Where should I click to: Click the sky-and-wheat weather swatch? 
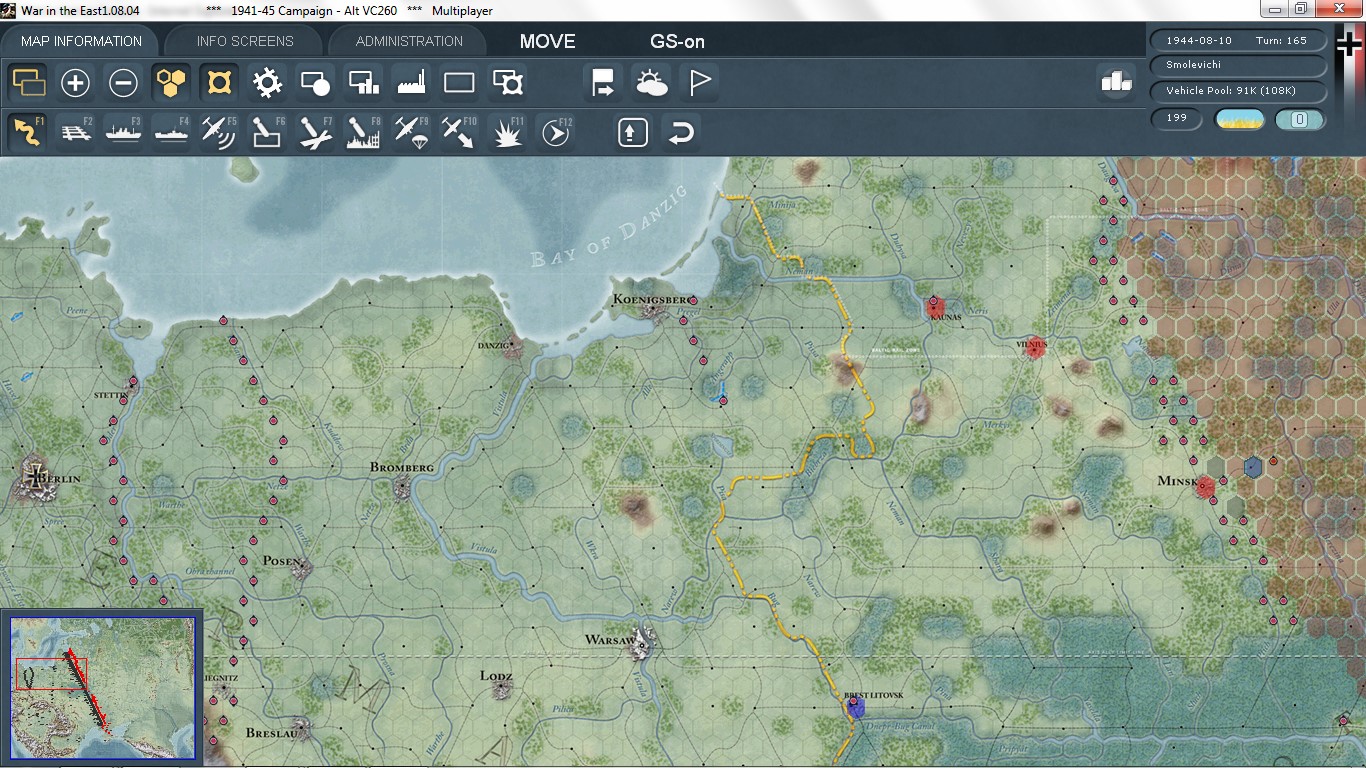click(x=1239, y=119)
